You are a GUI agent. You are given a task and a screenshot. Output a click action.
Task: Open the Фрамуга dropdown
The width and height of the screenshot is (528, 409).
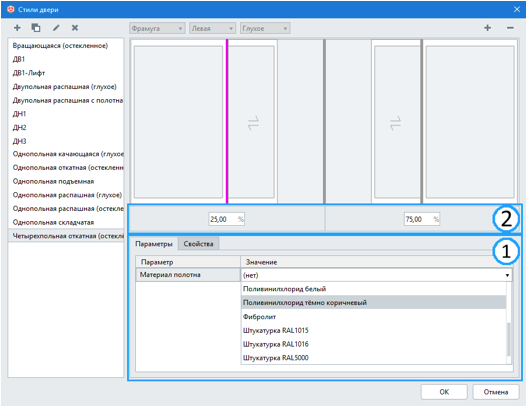pyautogui.click(x=157, y=29)
